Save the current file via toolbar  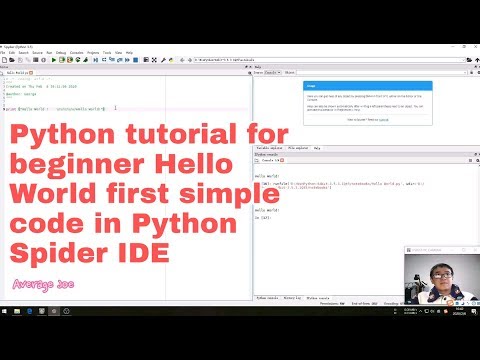[x=20, y=60]
